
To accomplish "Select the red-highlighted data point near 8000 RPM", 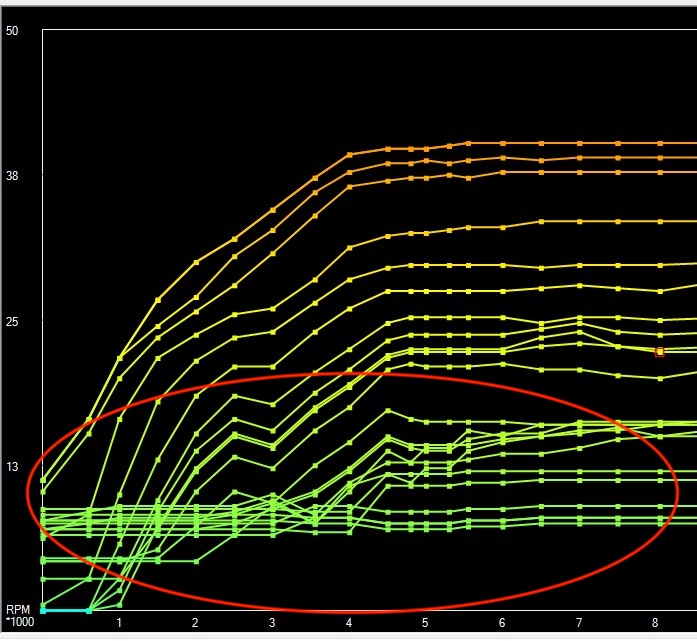I will [659, 352].
